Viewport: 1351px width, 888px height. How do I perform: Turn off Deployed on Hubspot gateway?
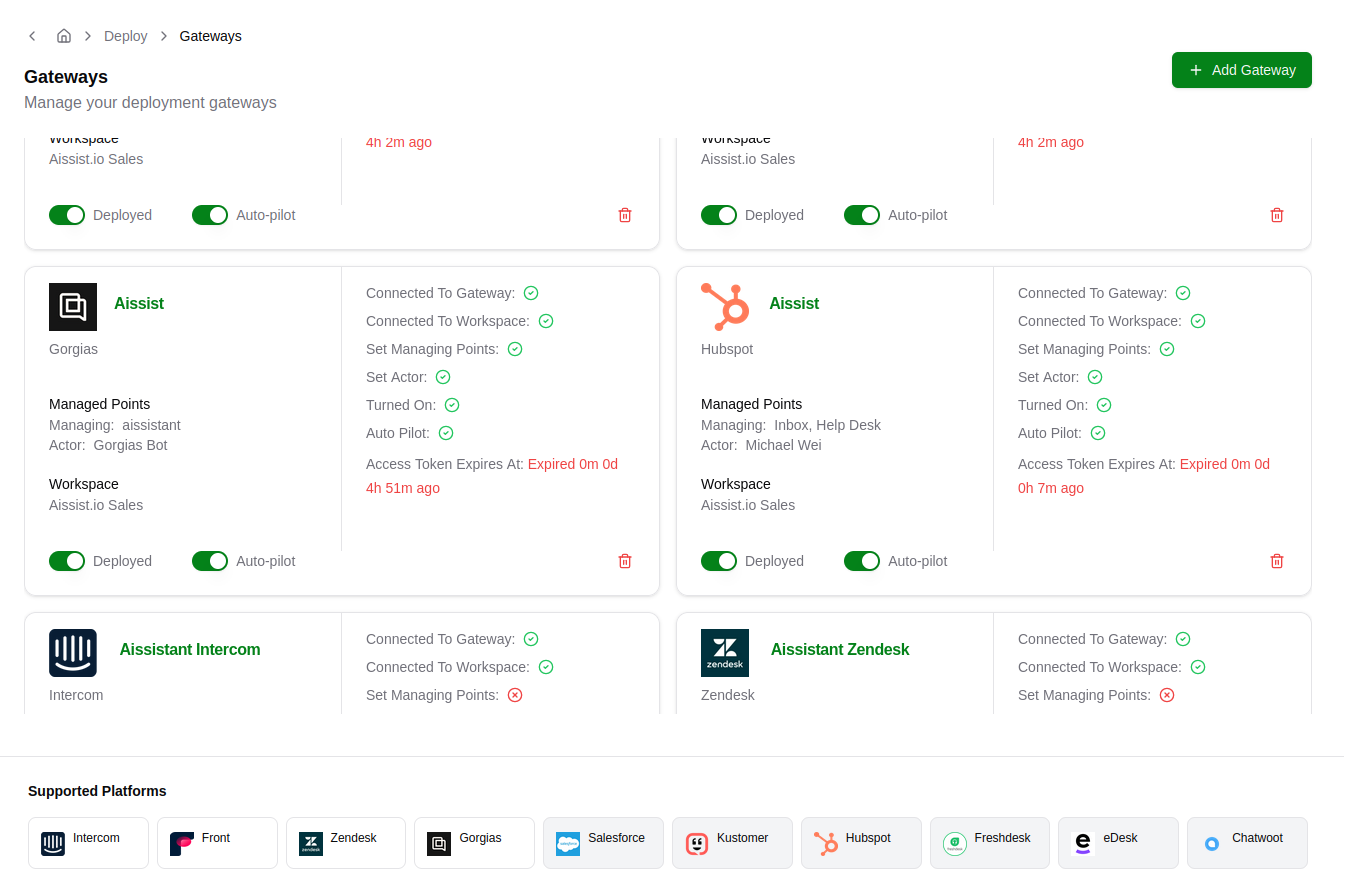[719, 561]
